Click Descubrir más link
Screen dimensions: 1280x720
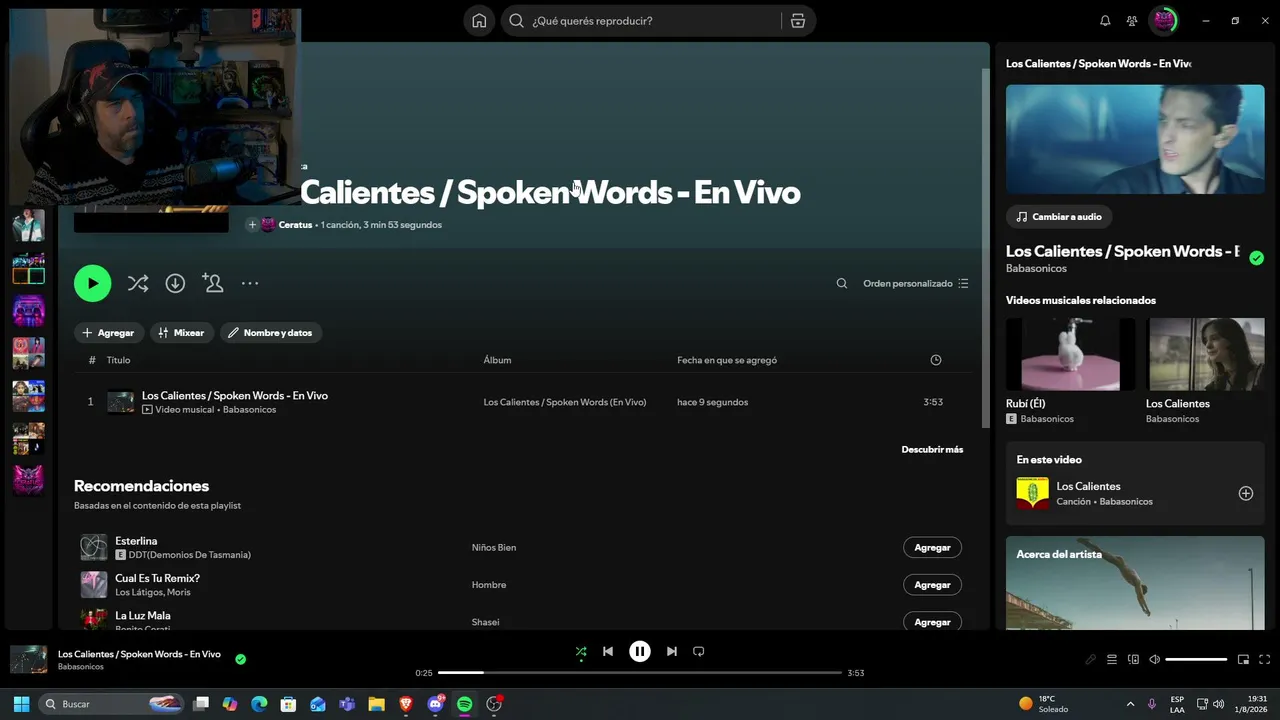coord(932,450)
